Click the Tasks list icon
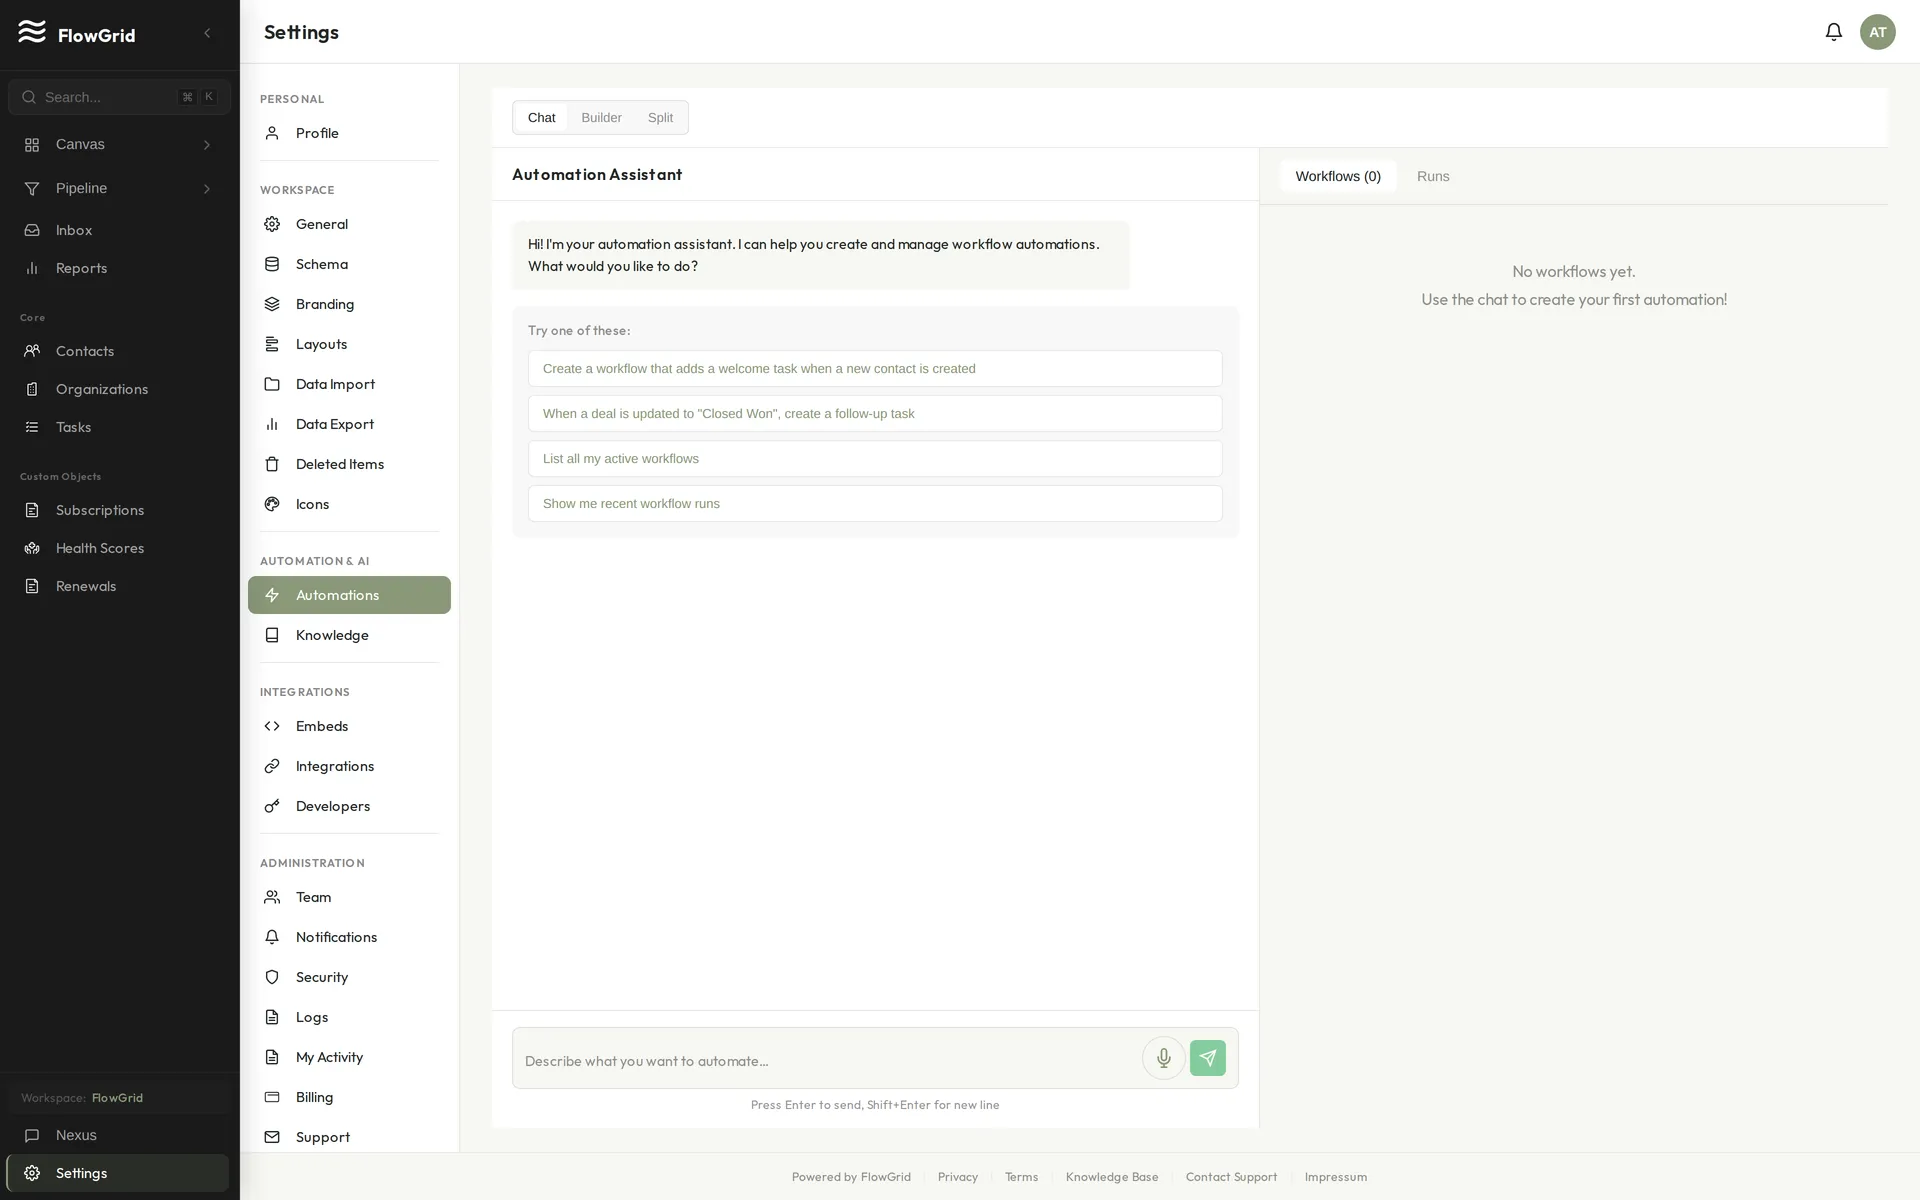This screenshot has width=1920, height=1200. pyautogui.click(x=32, y=427)
